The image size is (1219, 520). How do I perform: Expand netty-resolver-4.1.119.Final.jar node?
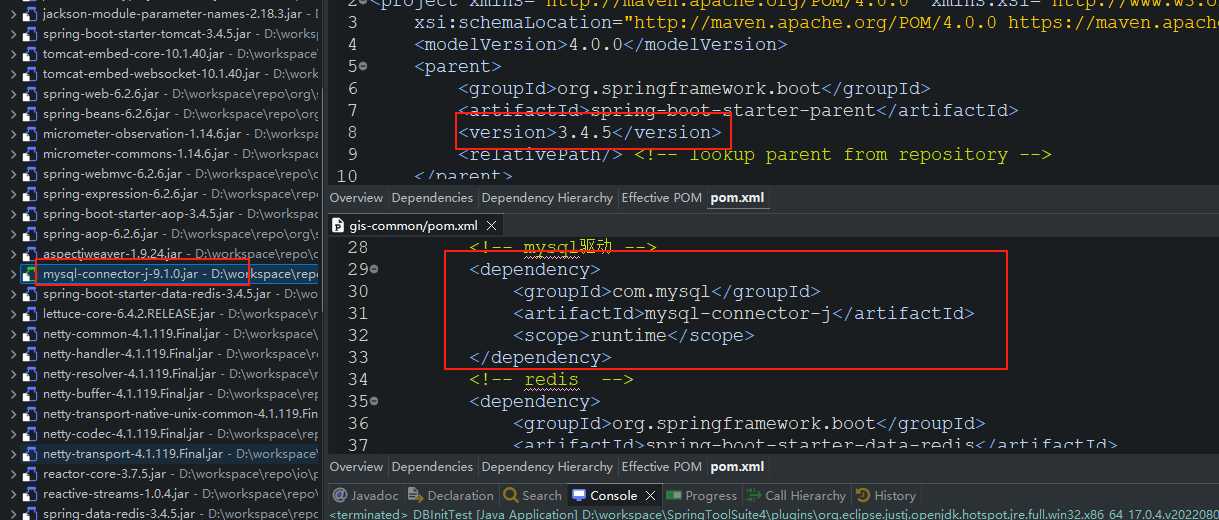[x=12, y=374]
